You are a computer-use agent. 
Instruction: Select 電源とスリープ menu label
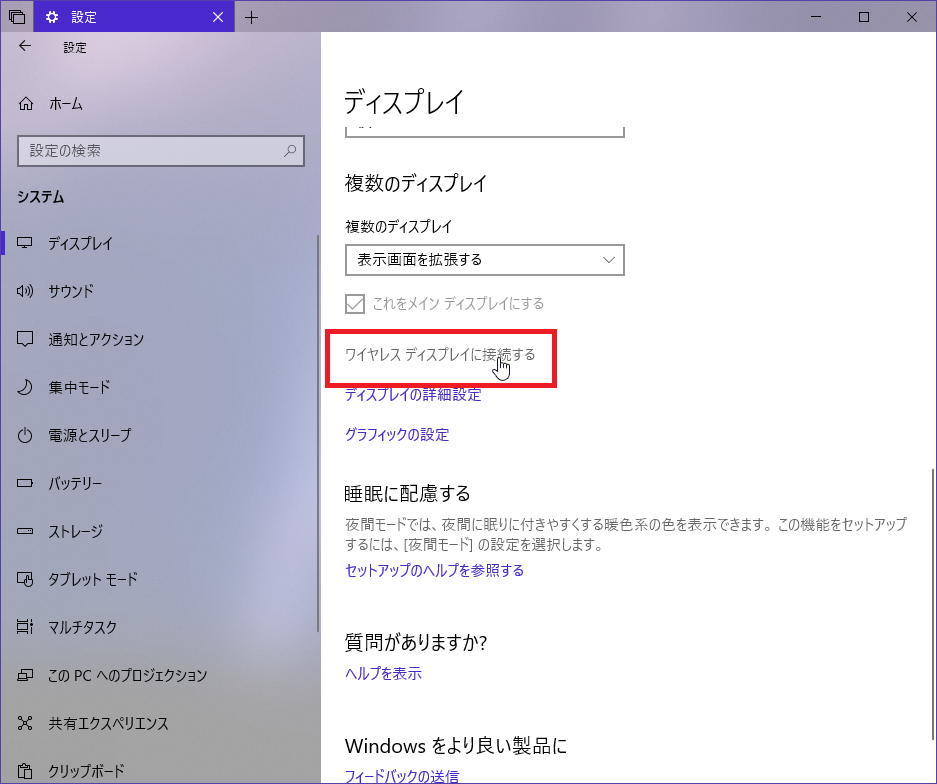[90, 435]
